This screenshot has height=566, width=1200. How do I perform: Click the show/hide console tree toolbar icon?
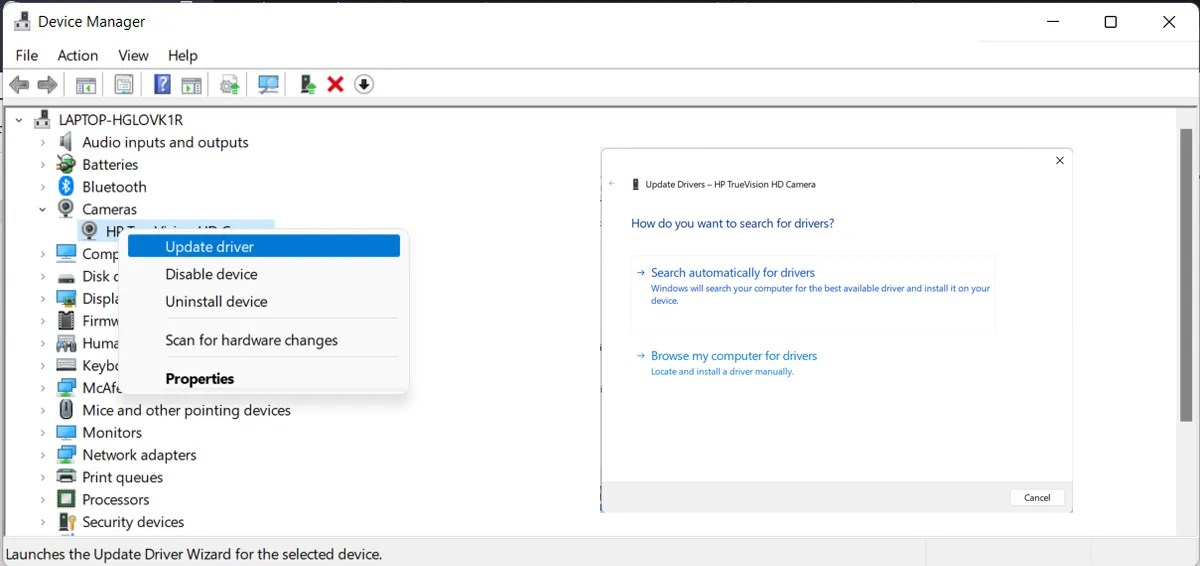pos(87,85)
